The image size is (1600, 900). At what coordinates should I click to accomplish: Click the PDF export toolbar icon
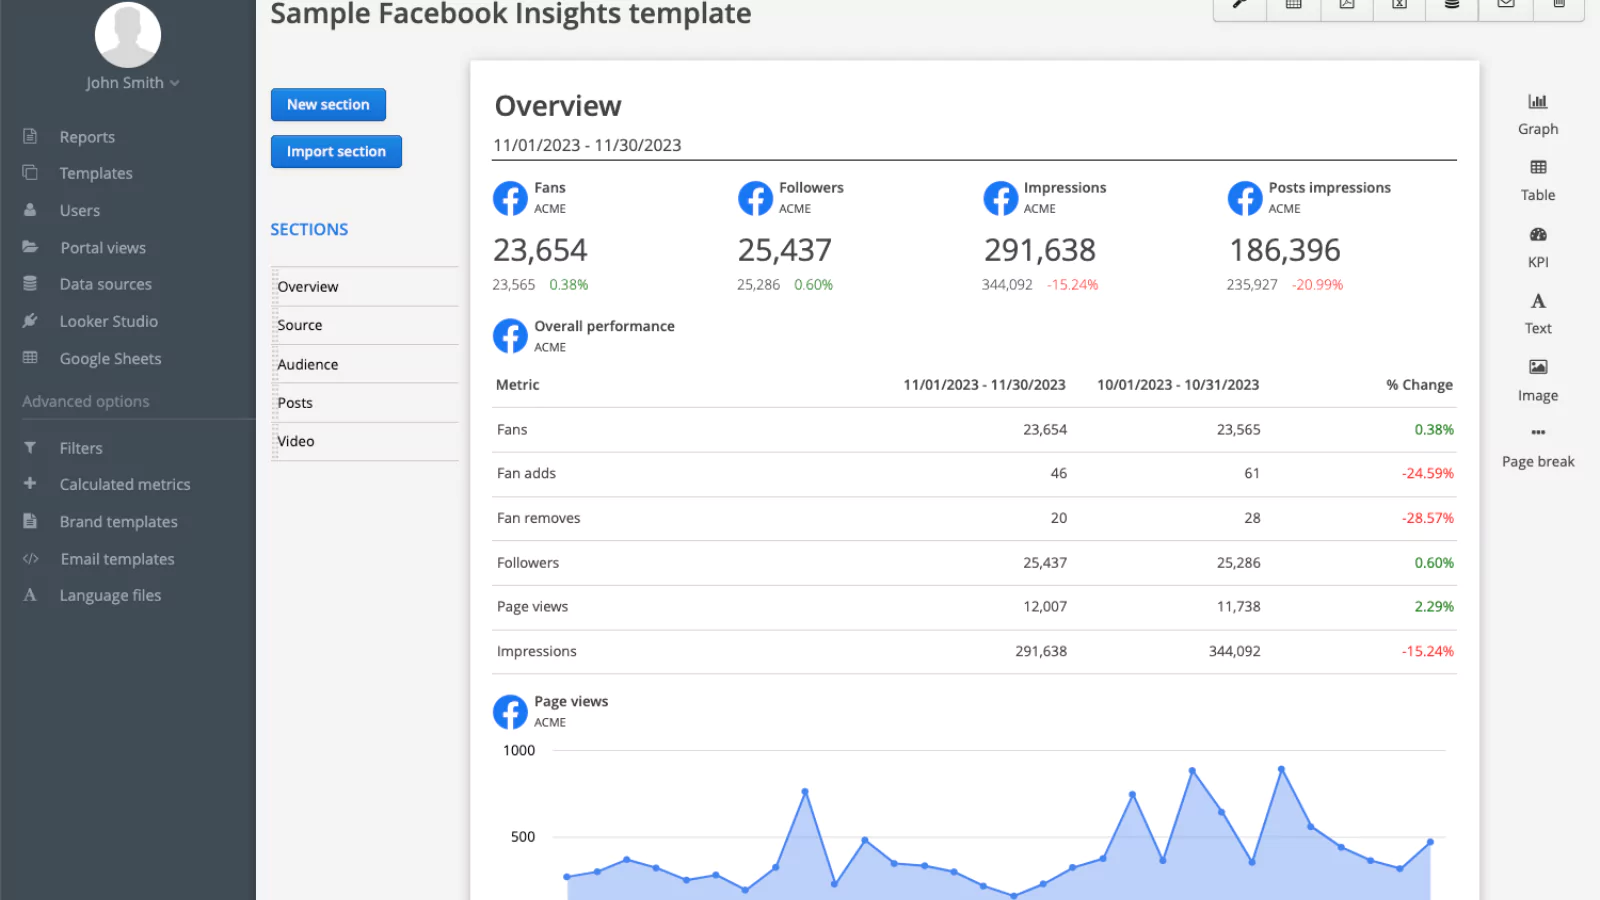1347,5
